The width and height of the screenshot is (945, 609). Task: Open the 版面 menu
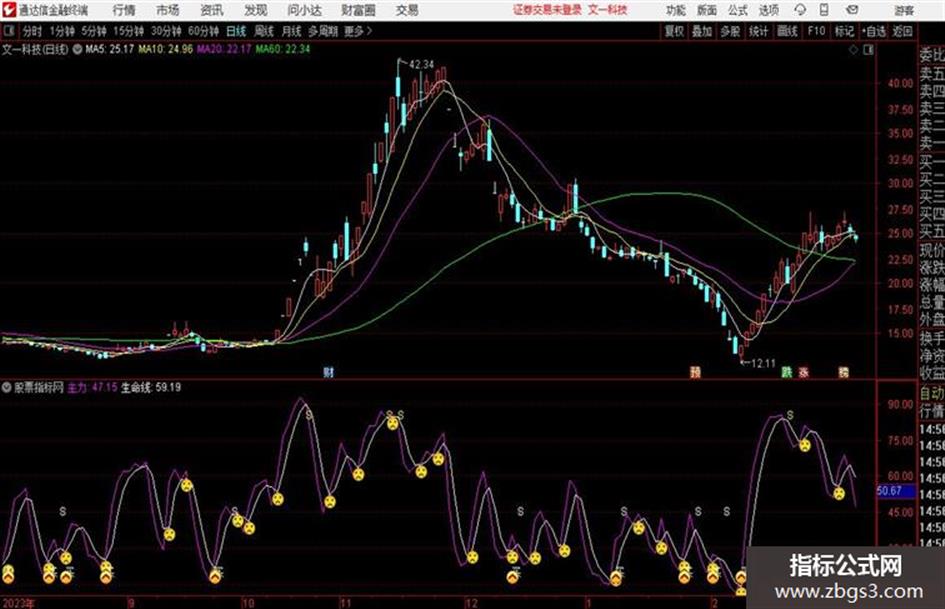pyautogui.click(x=707, y=10)
